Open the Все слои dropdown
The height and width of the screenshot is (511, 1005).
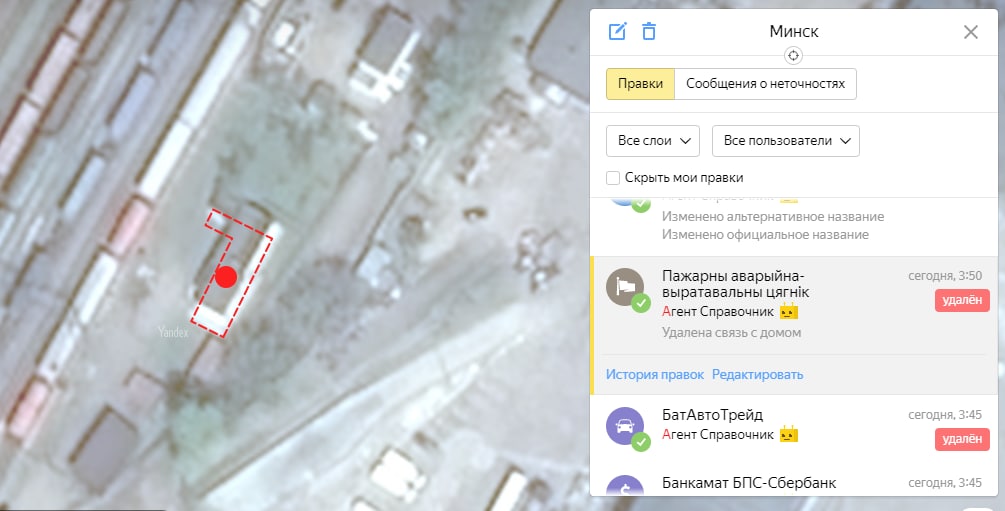652,141
